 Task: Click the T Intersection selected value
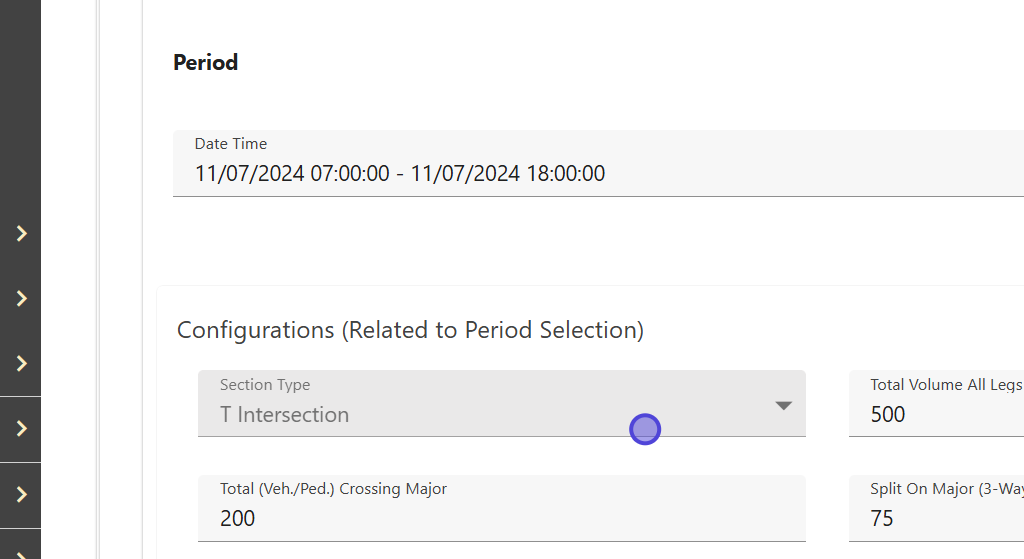point(285,415)
